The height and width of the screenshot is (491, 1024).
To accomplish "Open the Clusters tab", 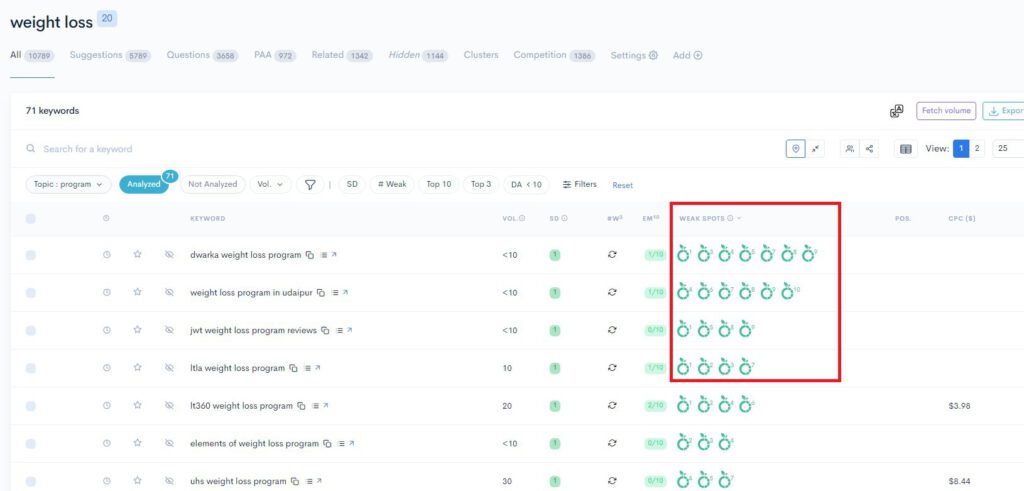I will [x=481, y=55].
